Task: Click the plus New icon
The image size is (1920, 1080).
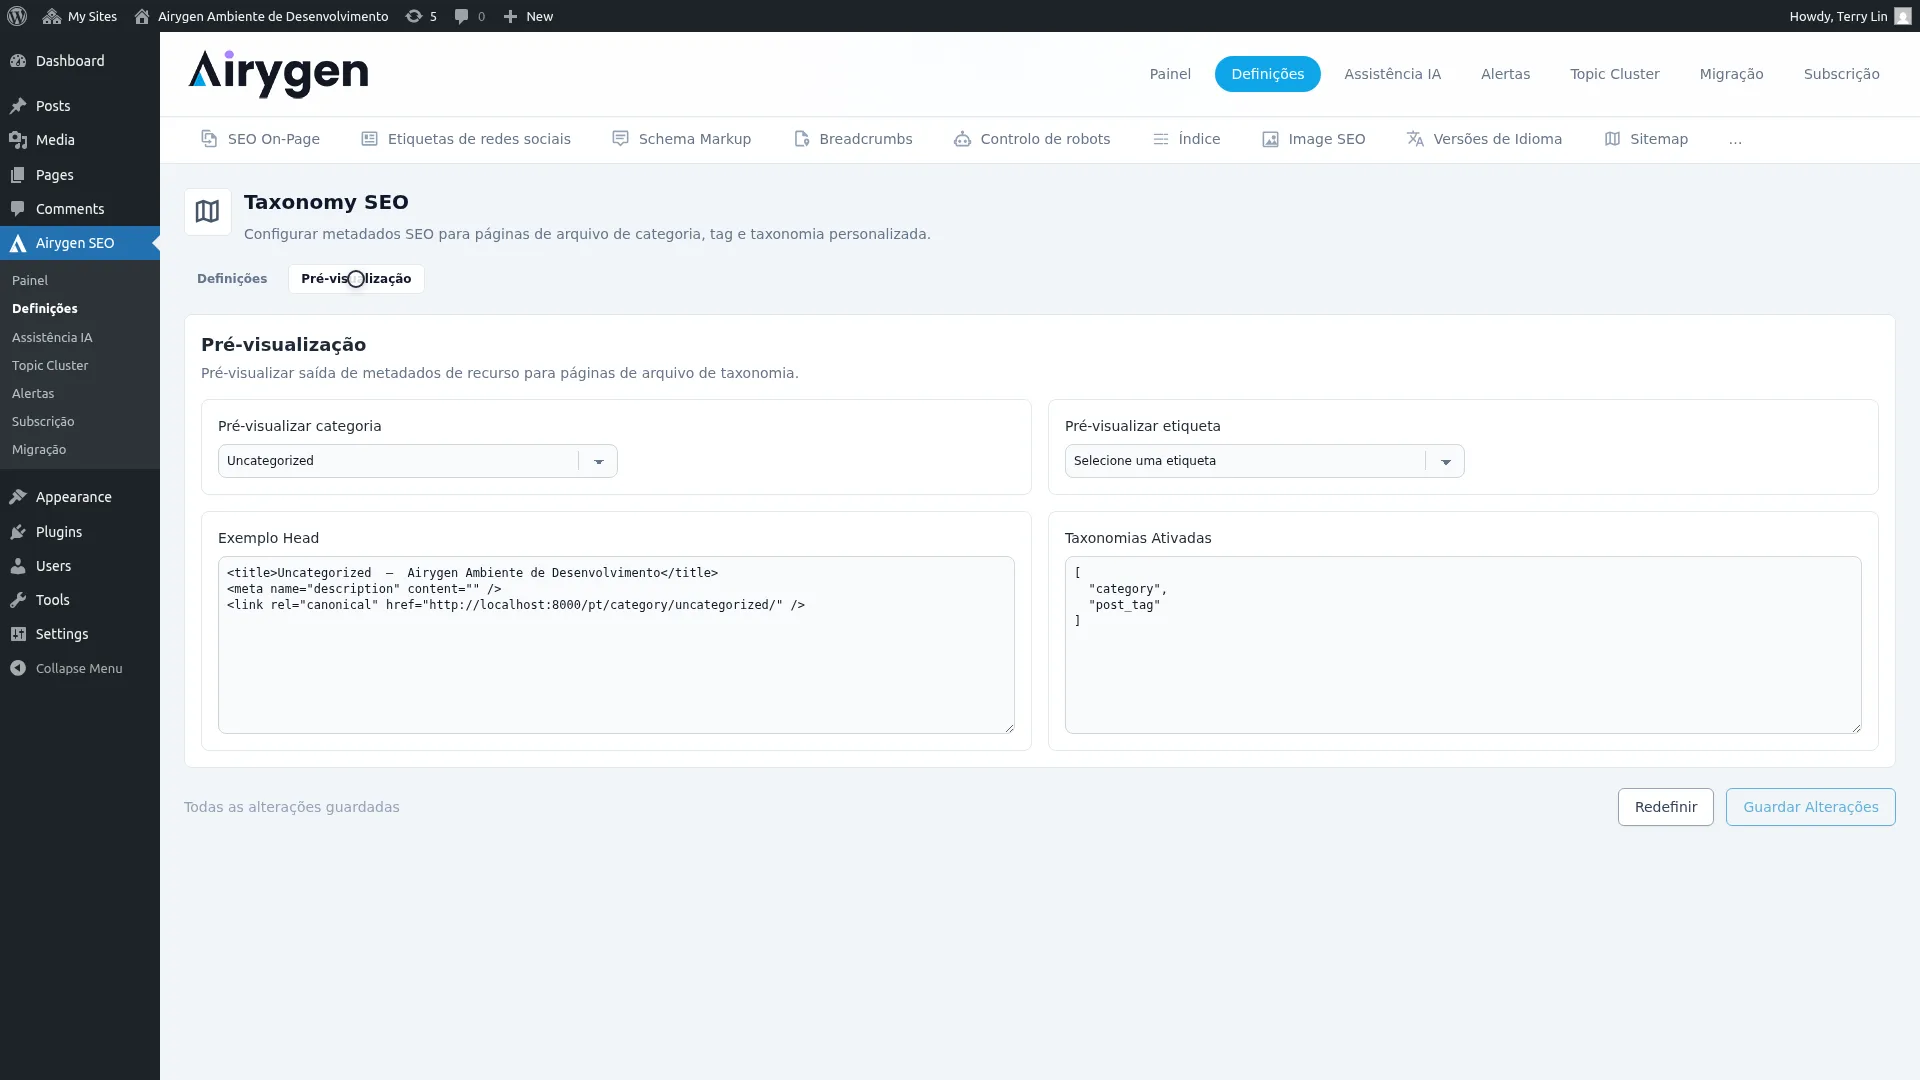Action: click(x=510, y=16)
